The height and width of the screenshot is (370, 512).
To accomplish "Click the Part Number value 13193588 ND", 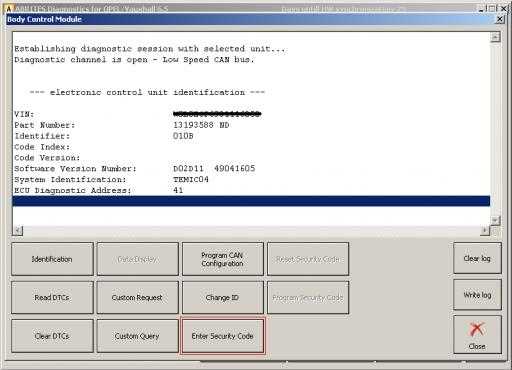I will tap(201, 125).
